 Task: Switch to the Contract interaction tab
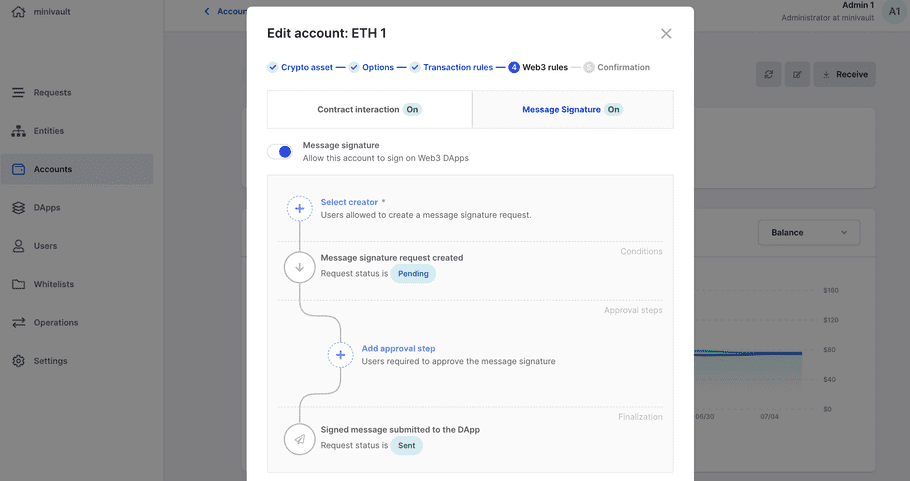click(x=369, y=110)
